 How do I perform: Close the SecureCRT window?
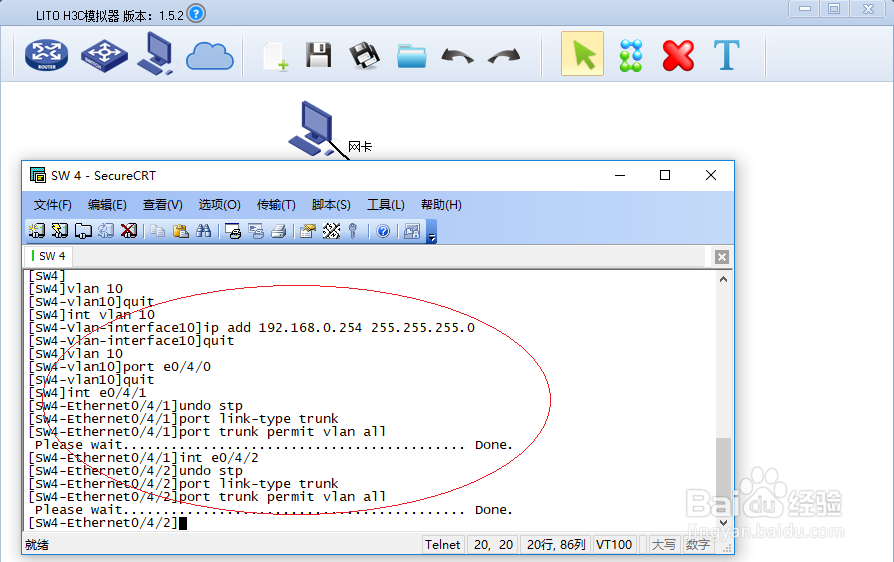710,176
